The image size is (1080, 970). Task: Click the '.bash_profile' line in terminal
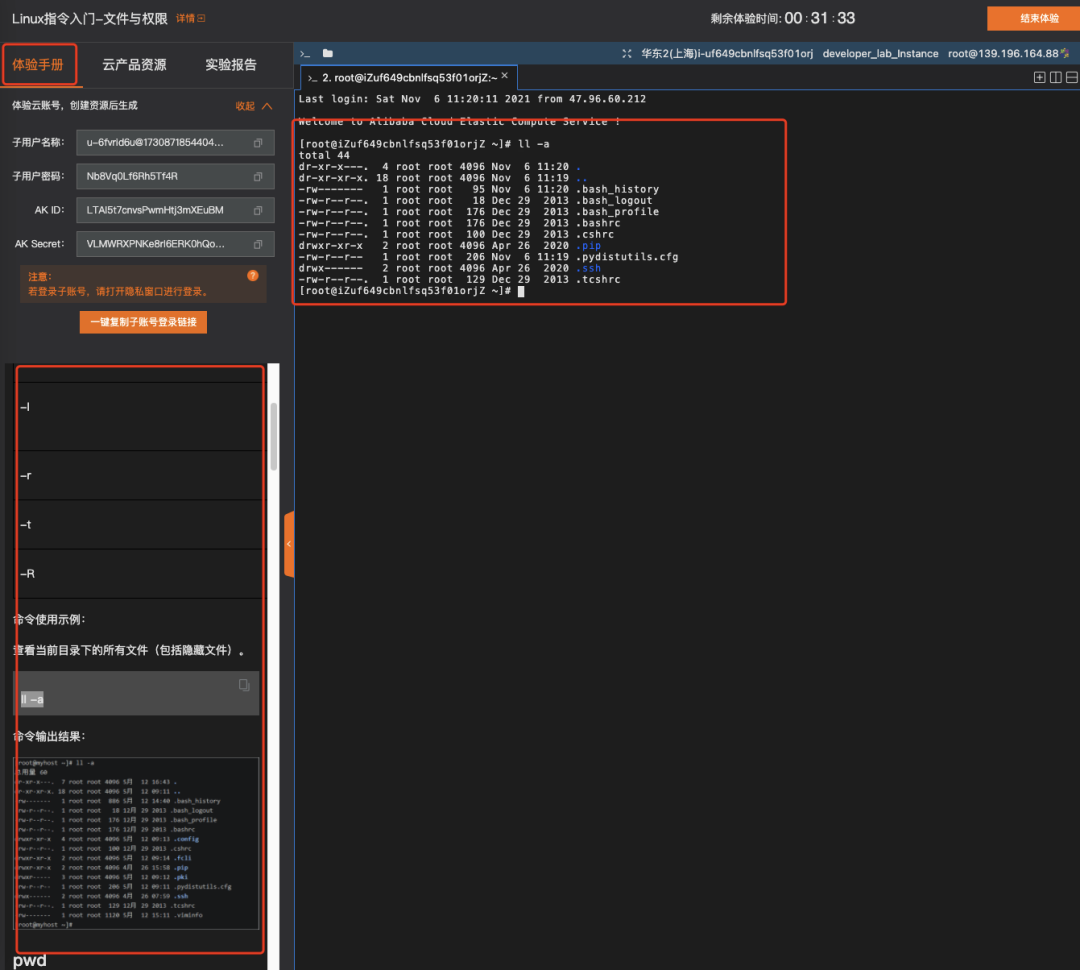(479, 212)
